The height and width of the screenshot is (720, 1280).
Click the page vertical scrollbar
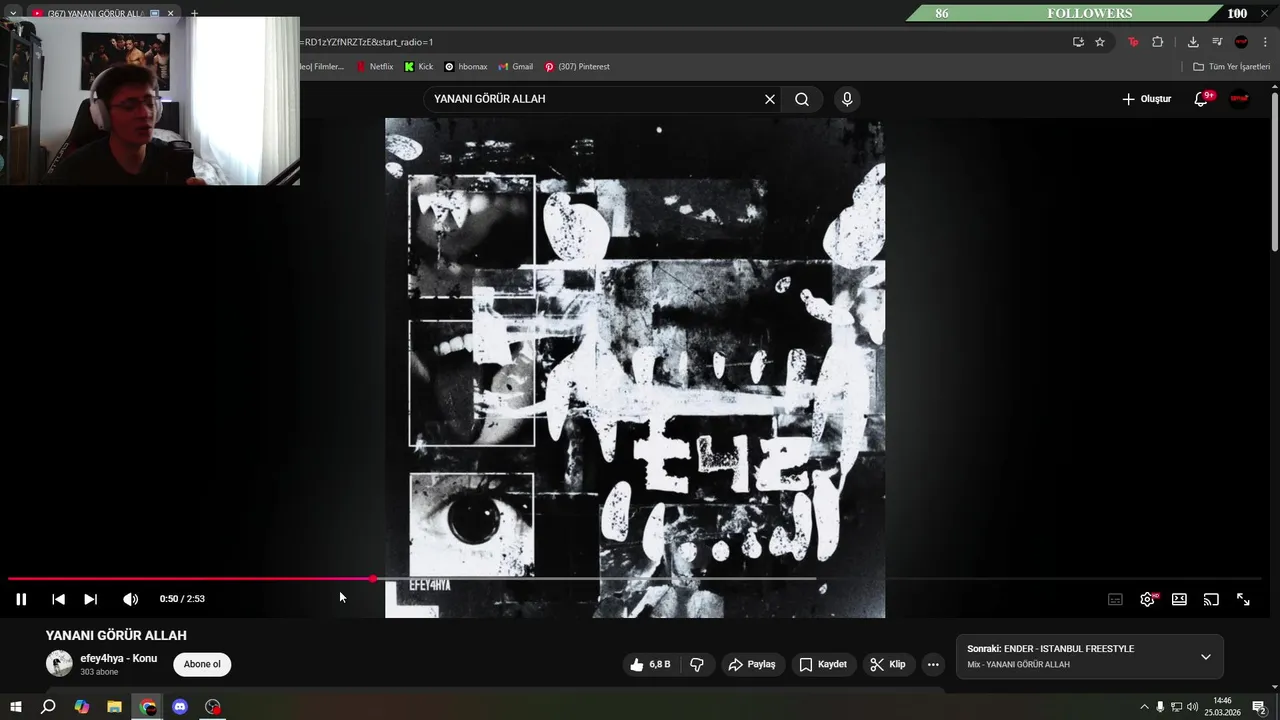tap(1274, 170)
